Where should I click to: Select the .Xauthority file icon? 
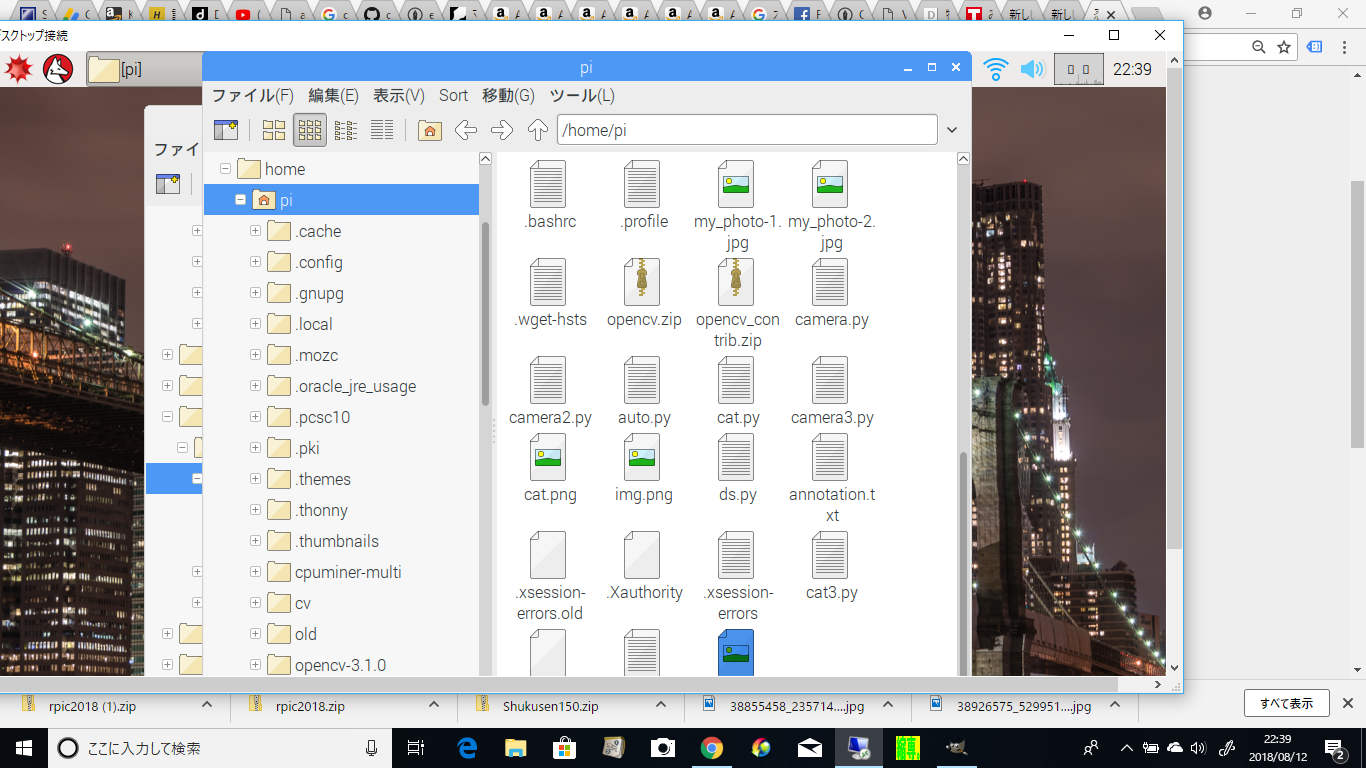tap(642, 556)
